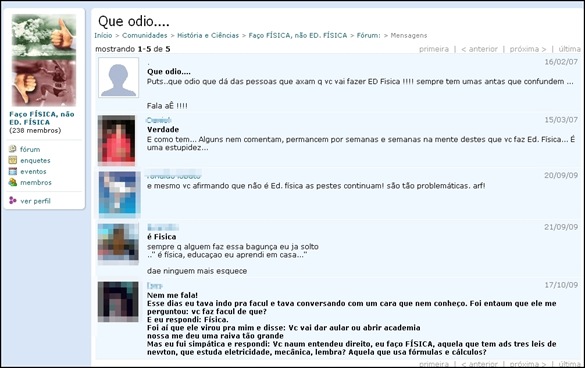This screenshot has height=368, width=585.
Task: Click top última pagination link
Action: (x=569, y=49)
